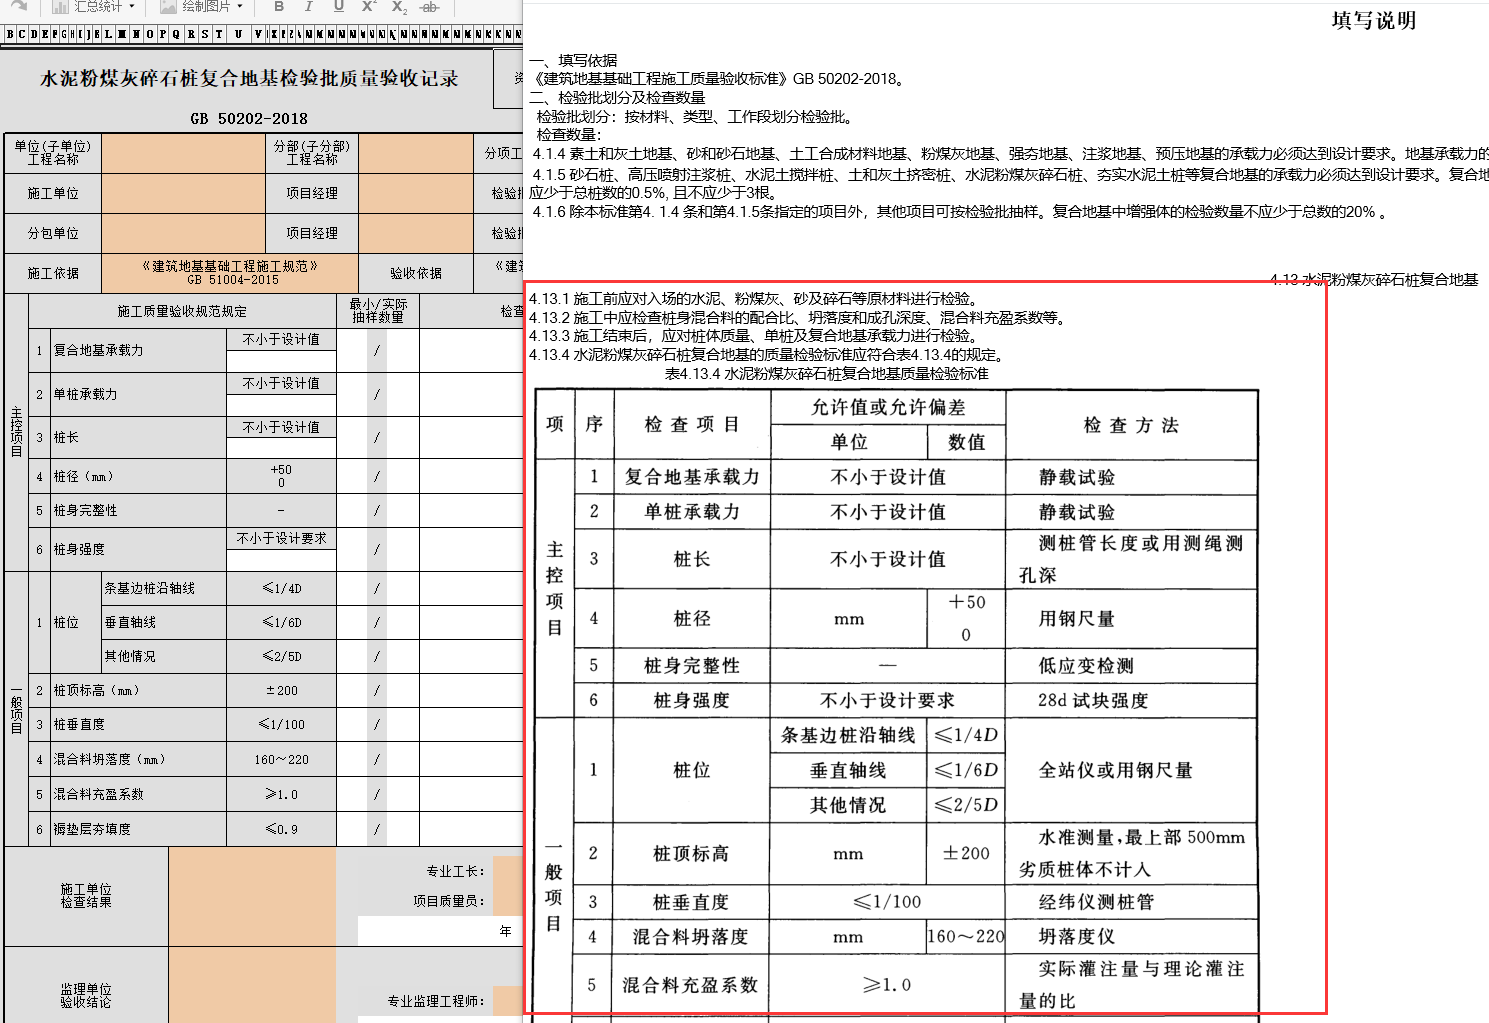Select the 条基边桩沿轴线 cell
1489x1023 pixels.
click(165, 588)
